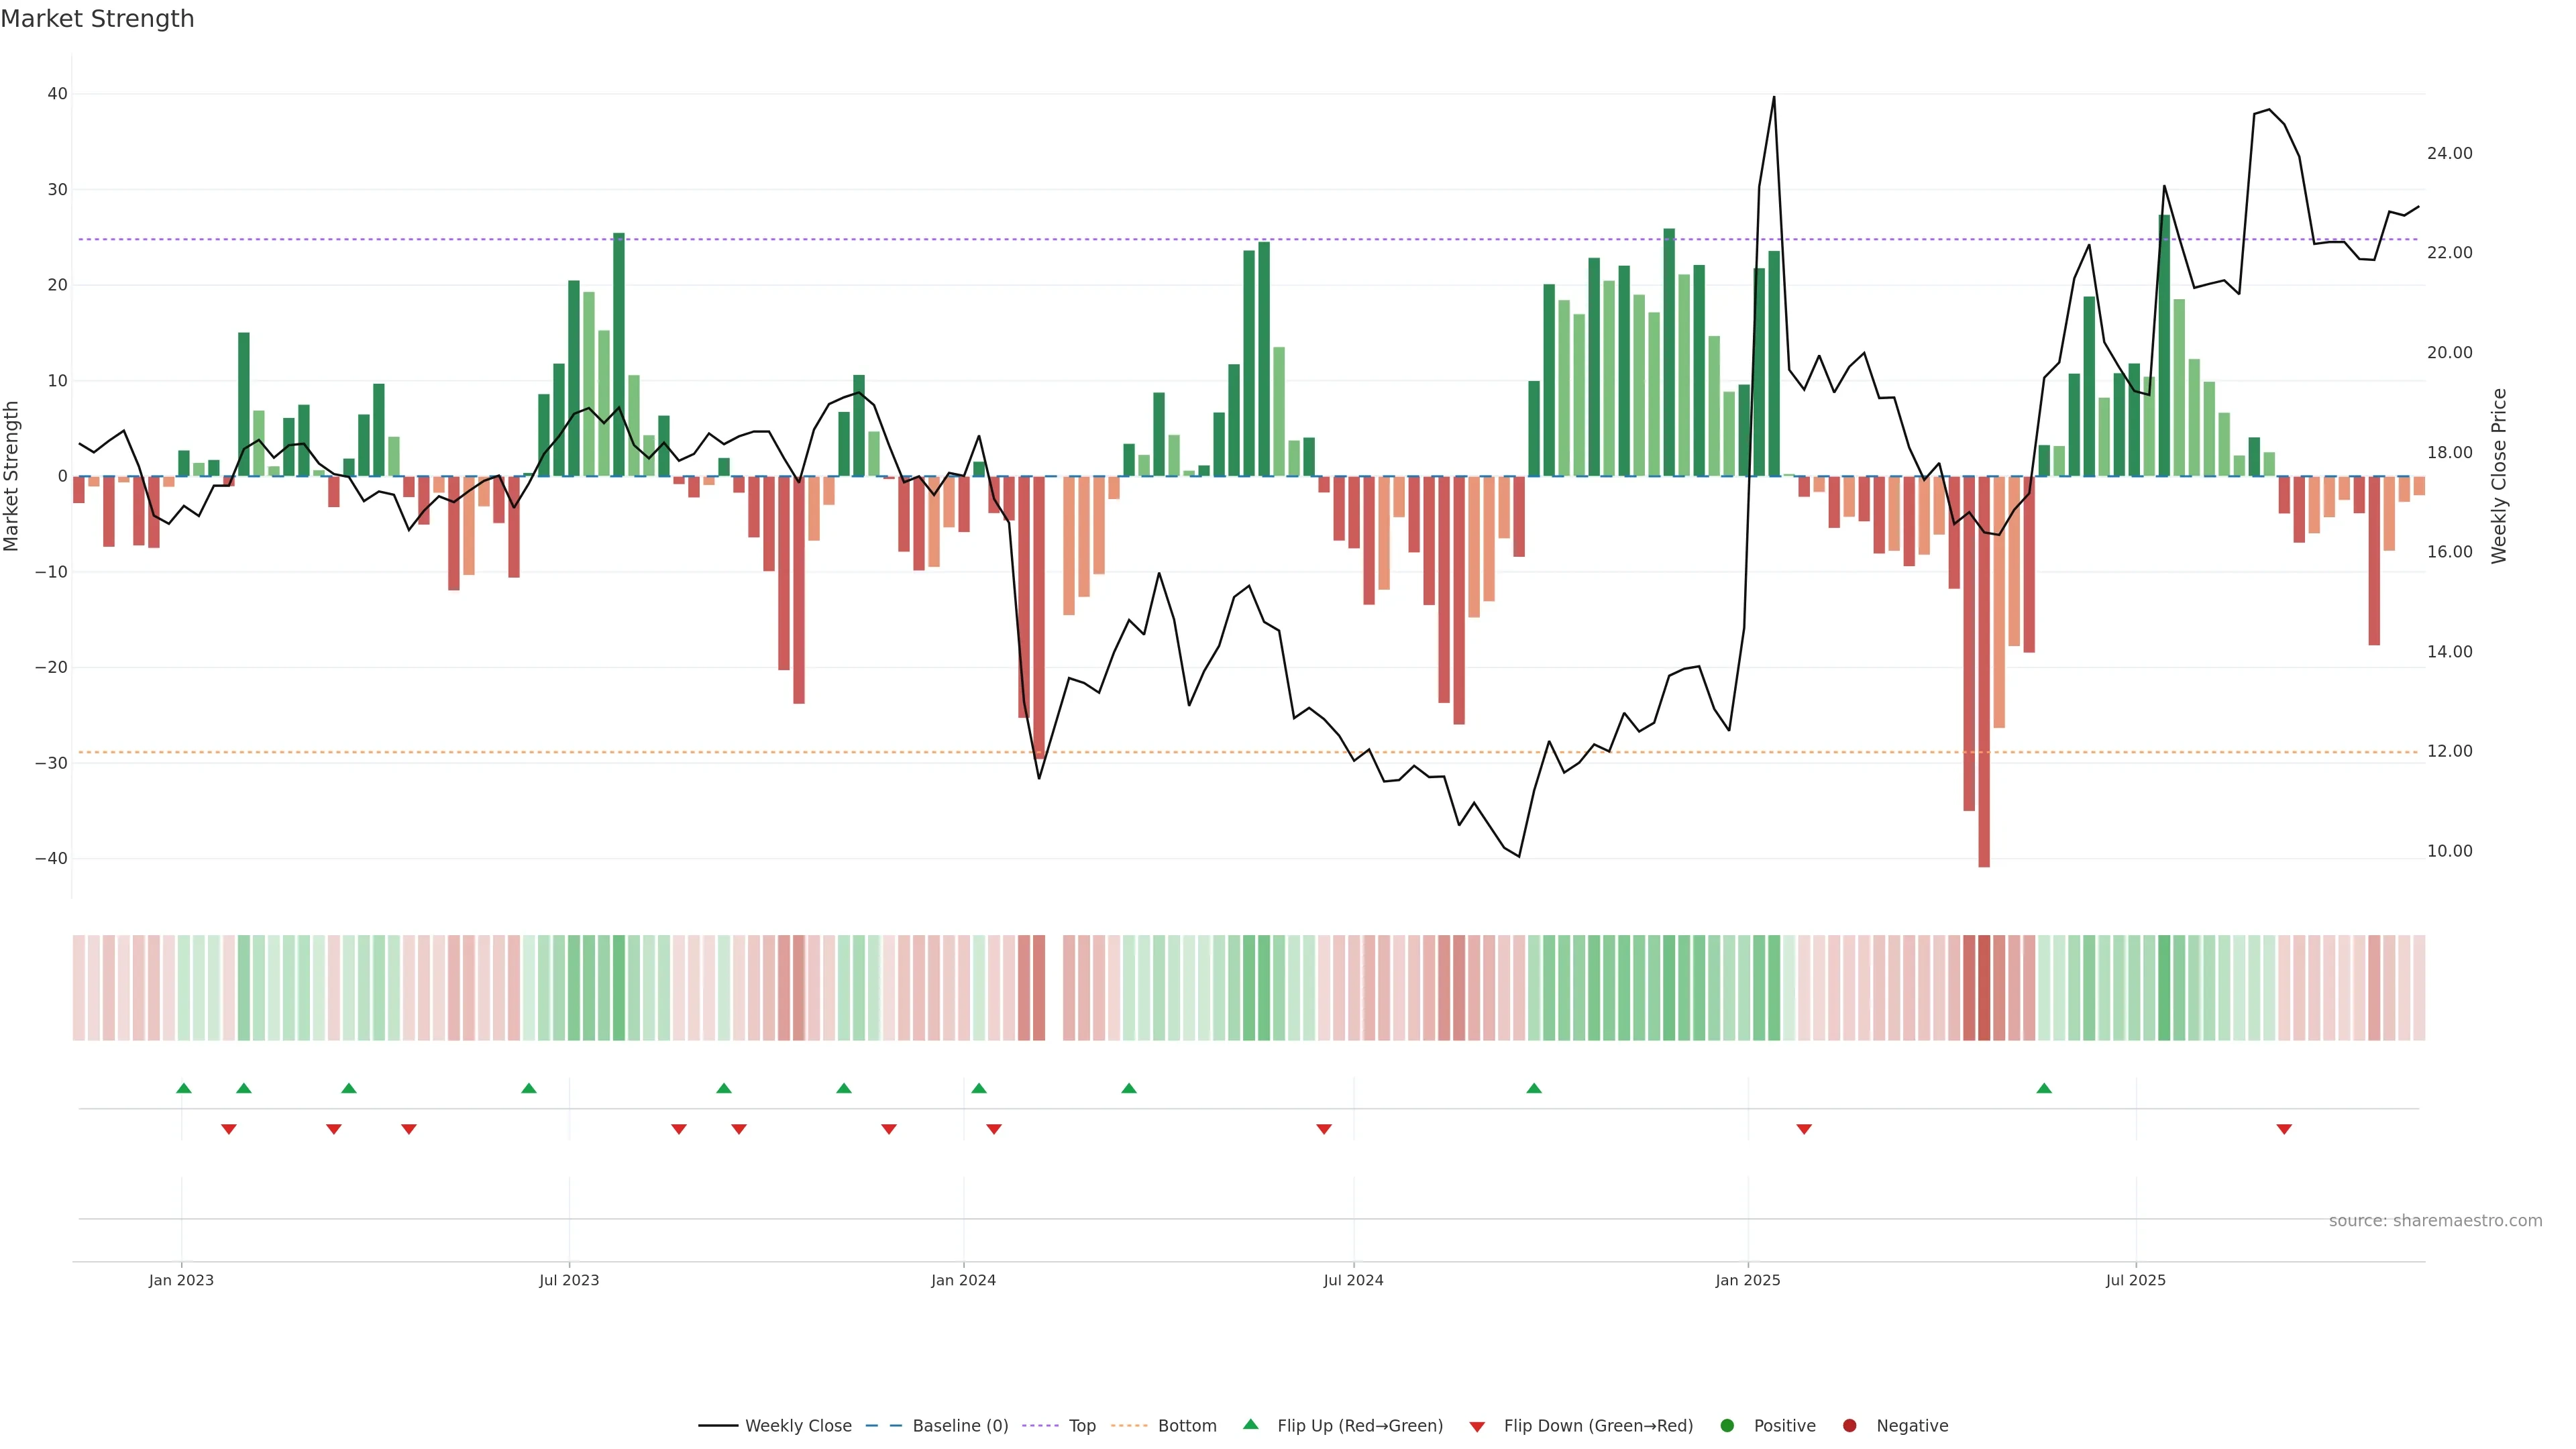Click Flip Down red triangle legend icon
Screen dimensions: 2576x1449
[1477, 1427]
